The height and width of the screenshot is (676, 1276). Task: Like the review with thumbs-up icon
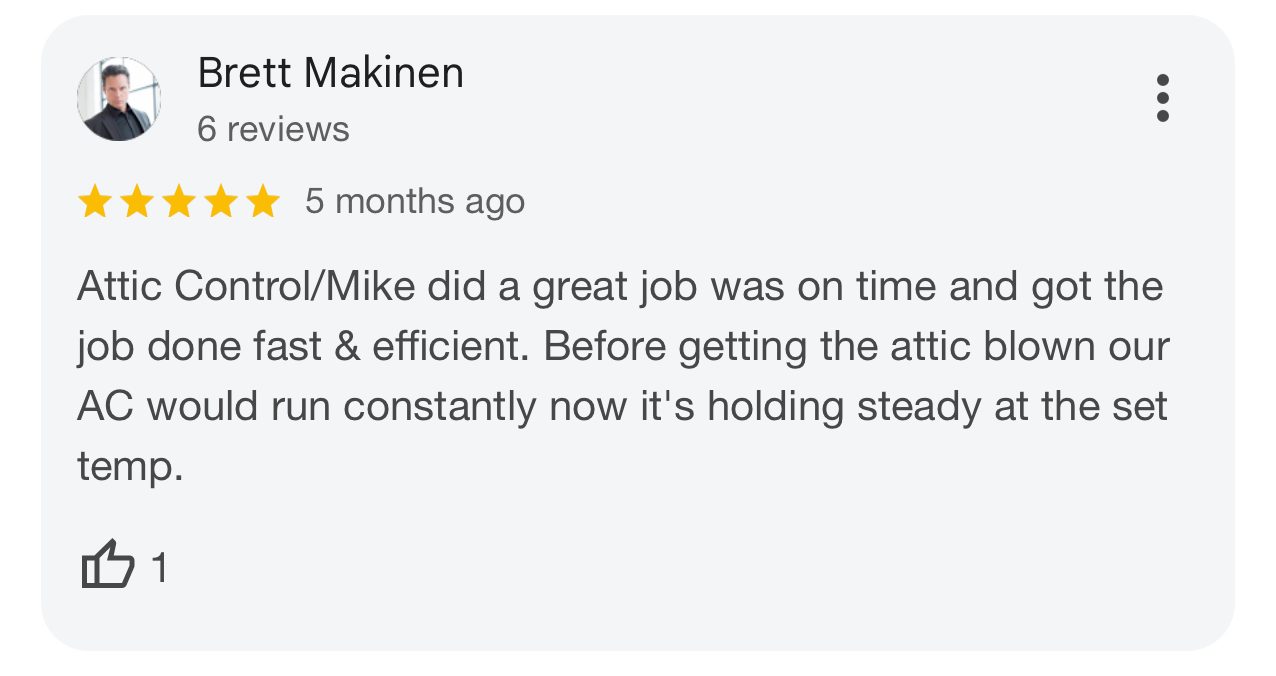[107, 564]
